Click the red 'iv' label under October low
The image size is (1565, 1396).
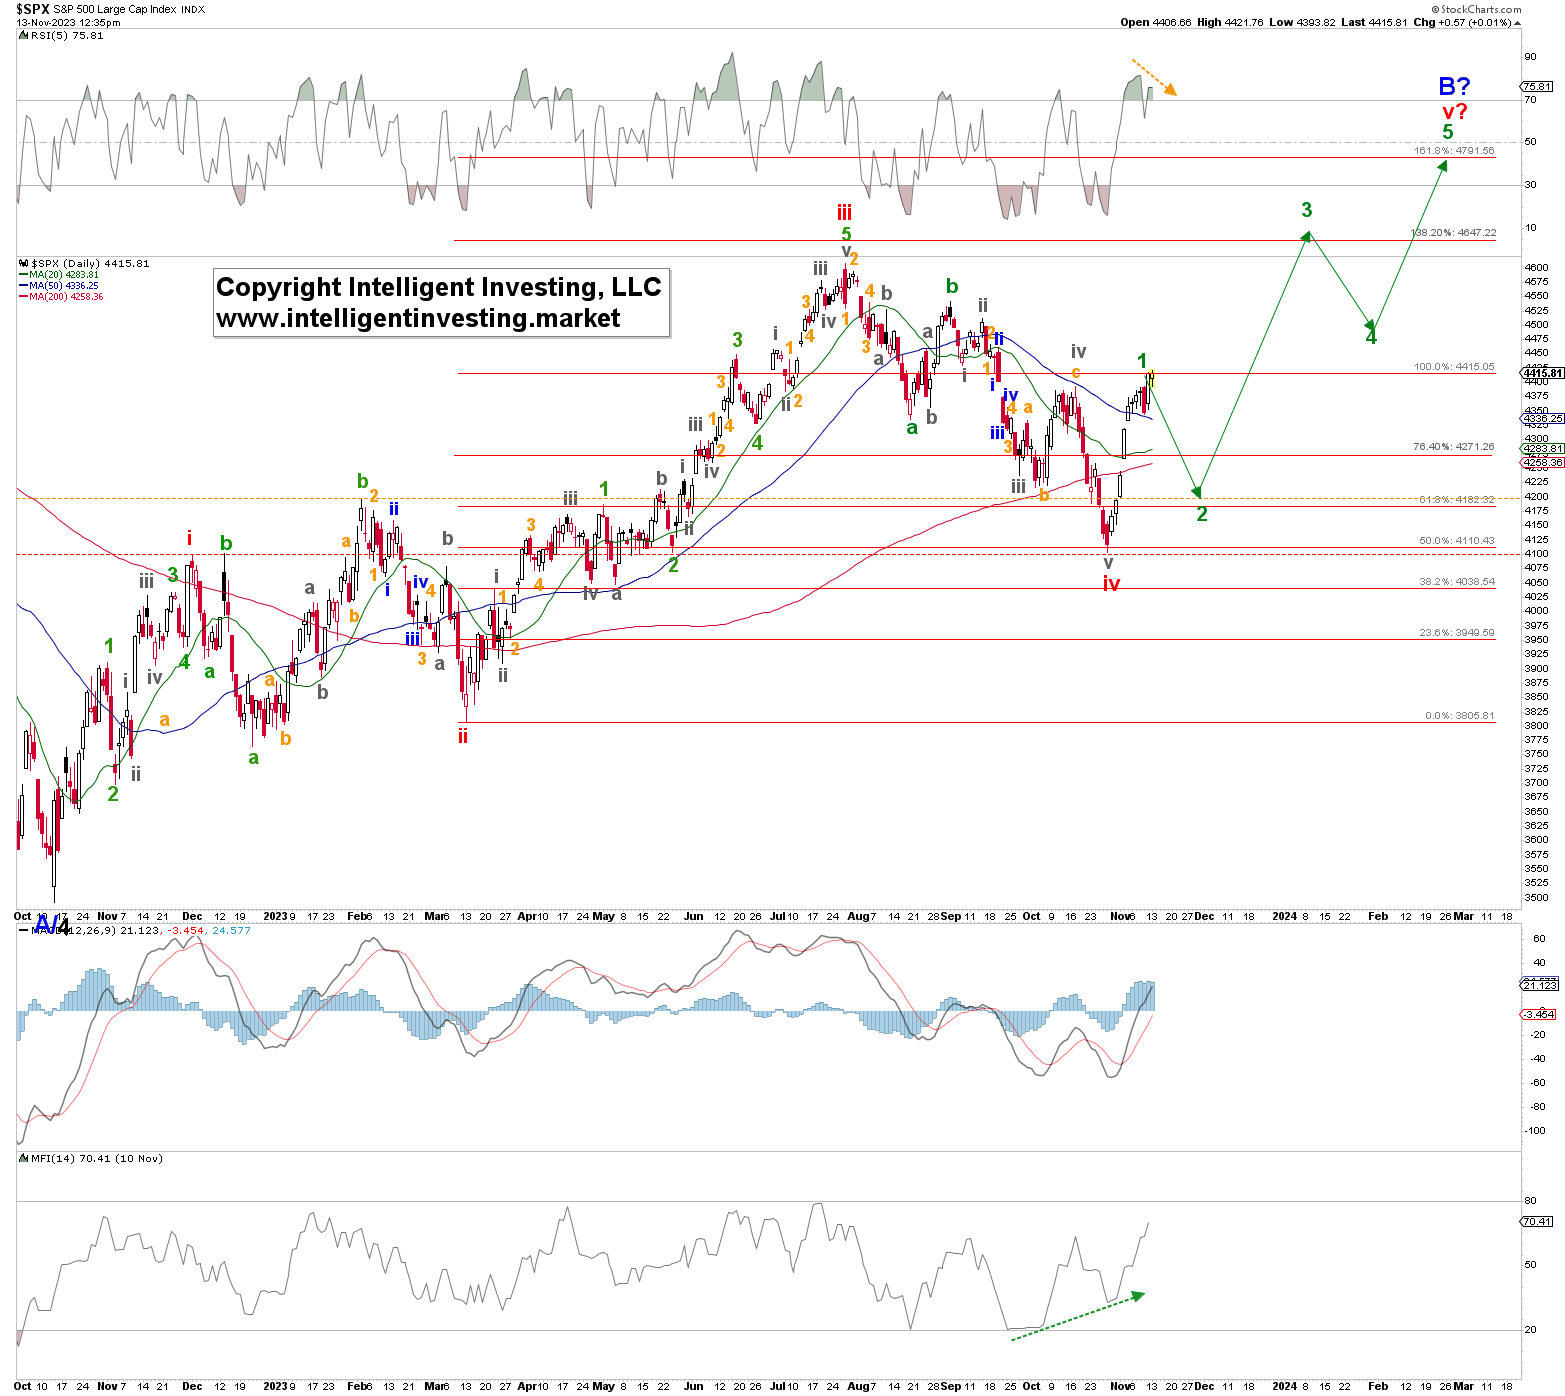(1111, 584)
